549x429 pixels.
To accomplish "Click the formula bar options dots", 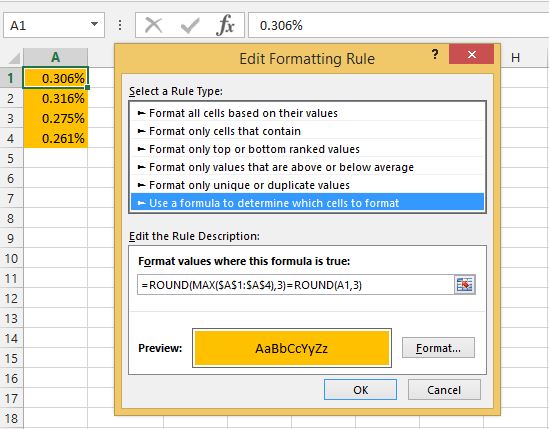I will [120, 25].
